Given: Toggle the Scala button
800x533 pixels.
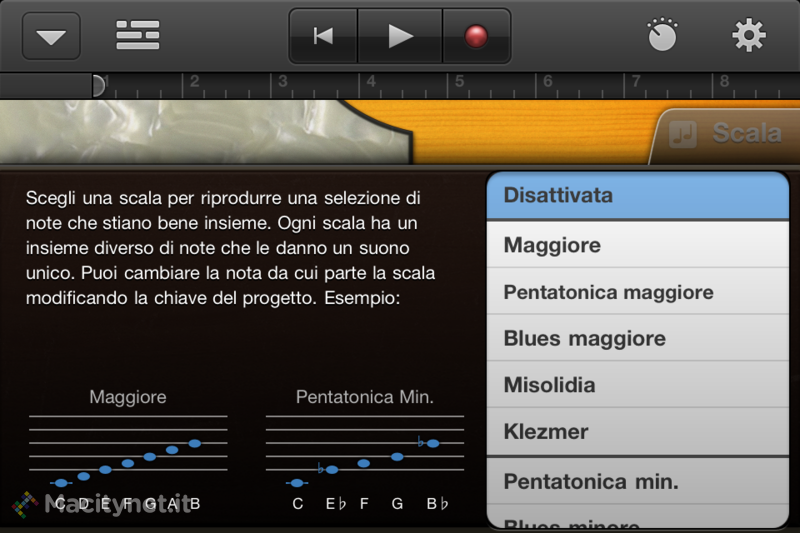Looking at the screenshot, I should coord(724,134).
